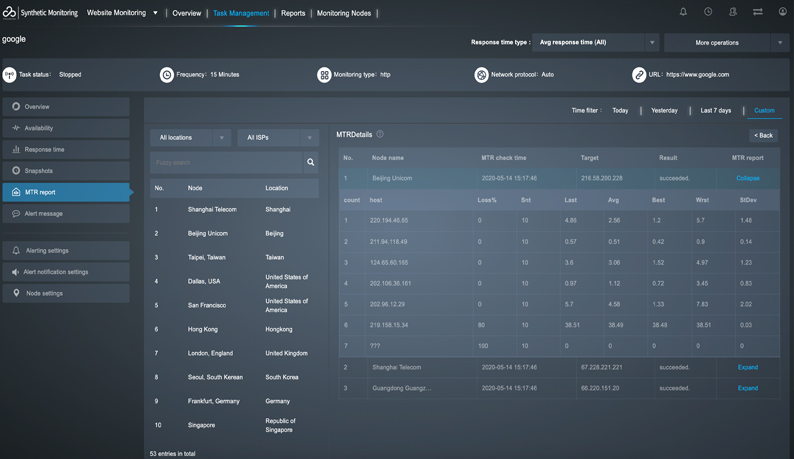This screenshot has width=794, height=459.
Task: Click the Synthetic Monitoring cloud logo
Action: 9,13
